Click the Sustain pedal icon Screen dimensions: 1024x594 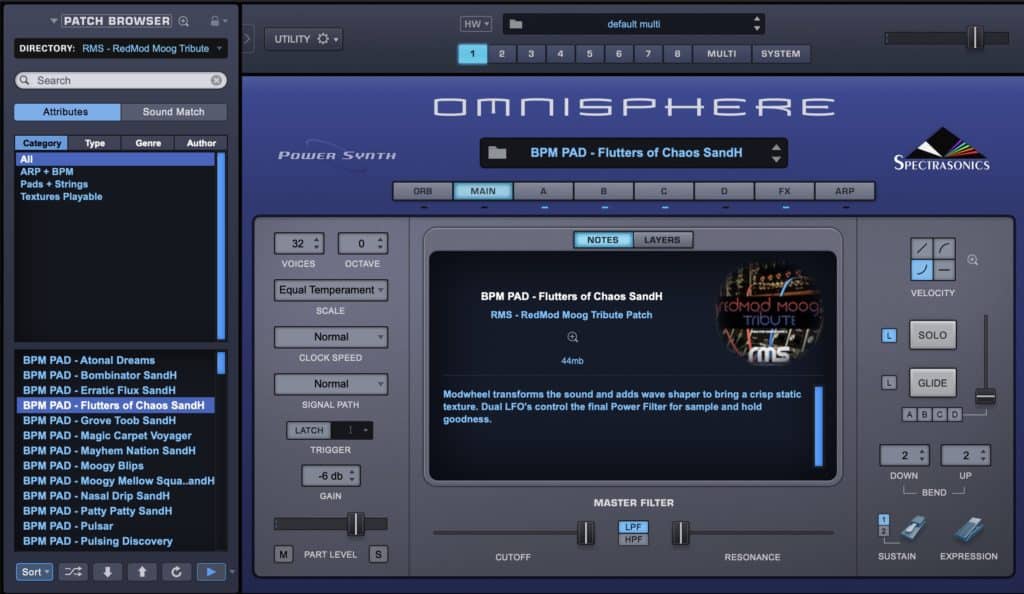click(x=912, y=529)
